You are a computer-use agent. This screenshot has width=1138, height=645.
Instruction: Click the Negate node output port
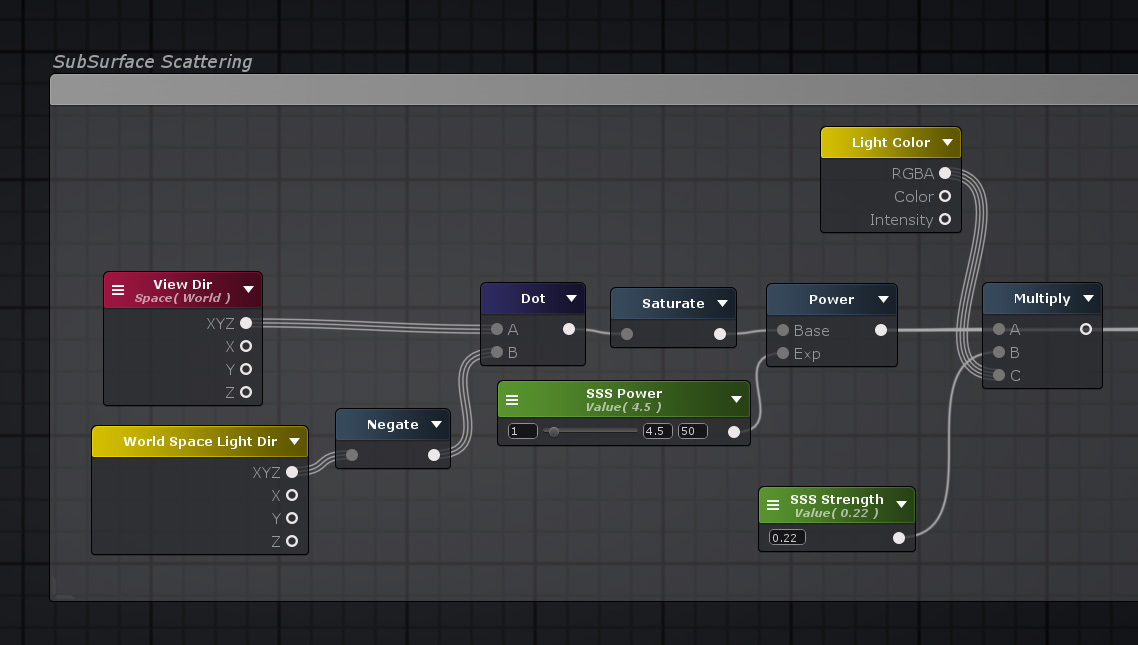pos(434,455)
